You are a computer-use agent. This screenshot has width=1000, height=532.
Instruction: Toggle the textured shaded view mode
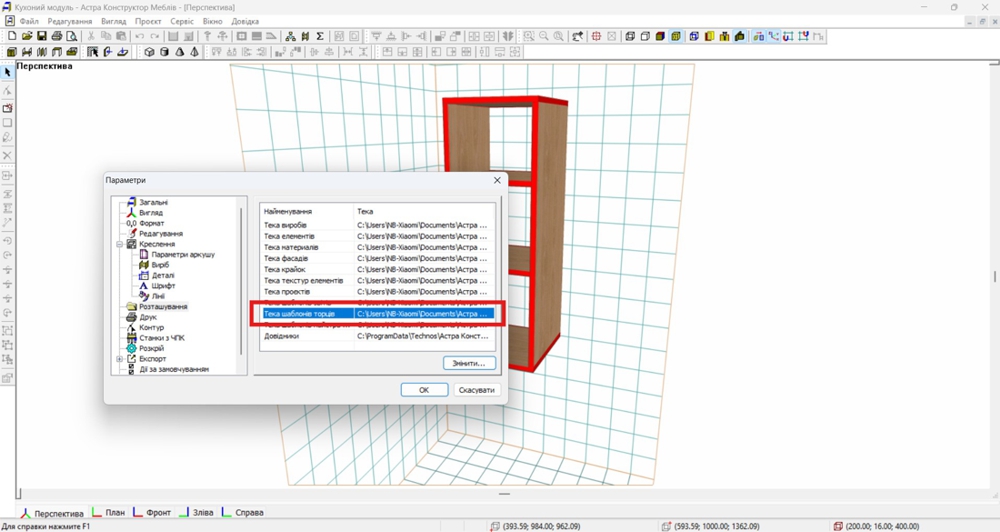(x=675, y=36)
